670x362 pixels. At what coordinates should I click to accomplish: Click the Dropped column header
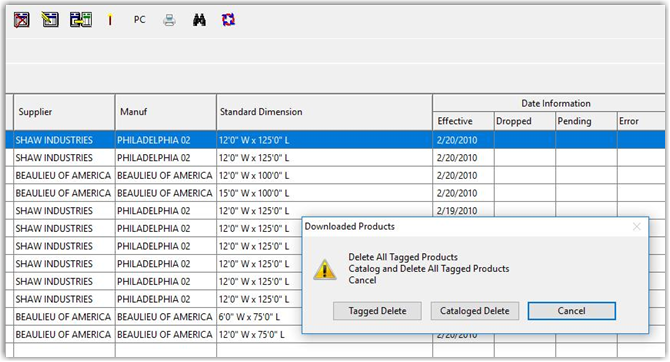point(525,121)
